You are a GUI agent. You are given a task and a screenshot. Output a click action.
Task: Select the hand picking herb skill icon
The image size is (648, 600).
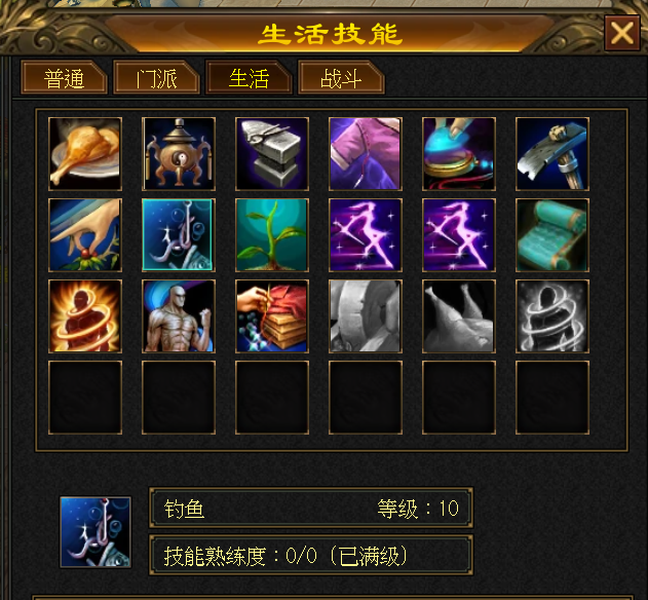[x=85, y=235]
